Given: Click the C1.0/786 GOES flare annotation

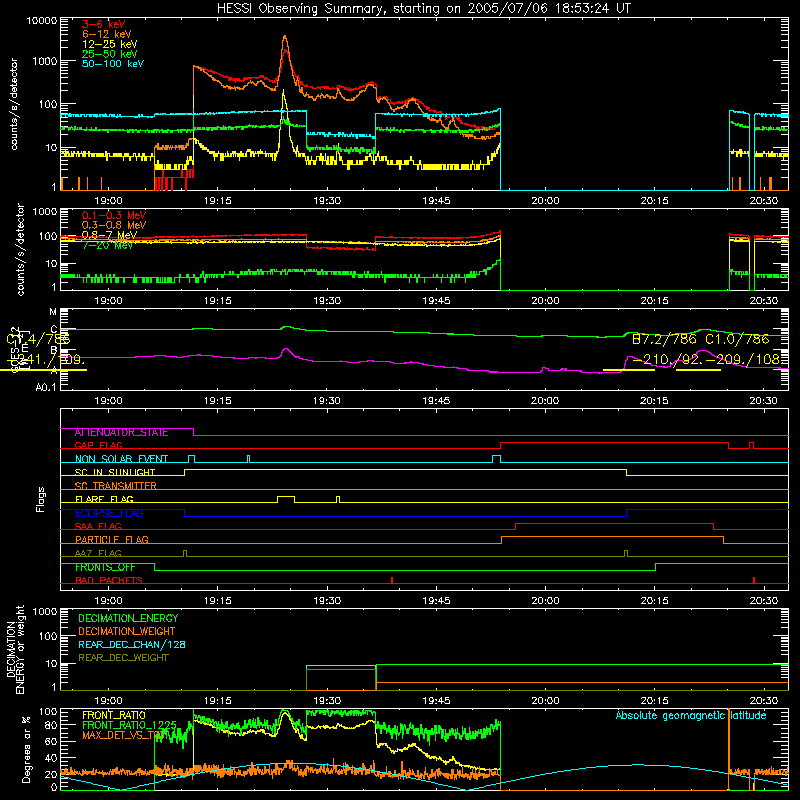Looking at the screenshot, I should tap(737, 339).
